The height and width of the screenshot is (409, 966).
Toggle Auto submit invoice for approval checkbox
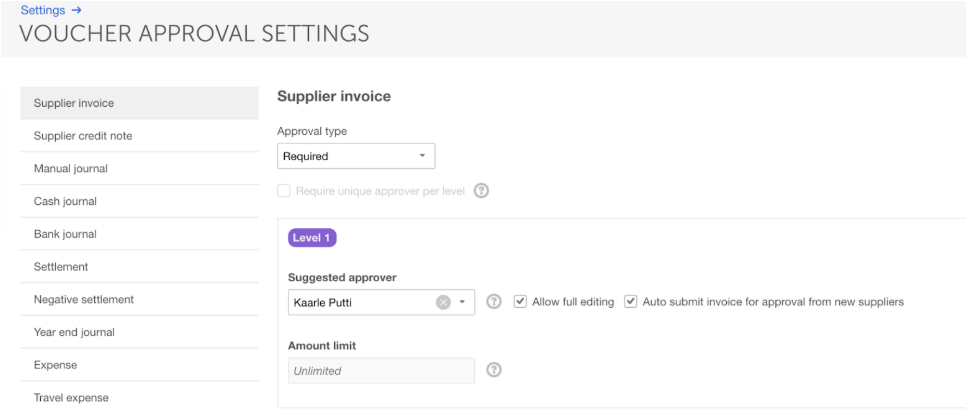tap(631, 302)
